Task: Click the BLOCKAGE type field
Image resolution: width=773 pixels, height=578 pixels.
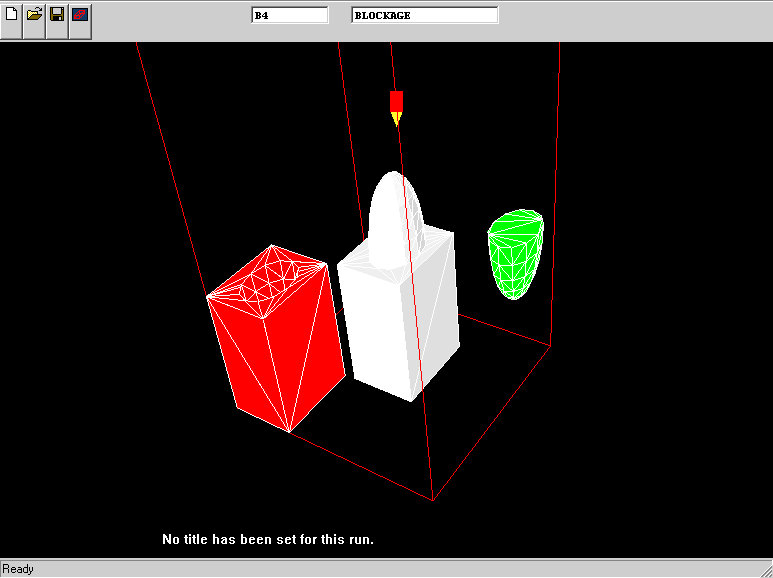Action: click(424, 16)
